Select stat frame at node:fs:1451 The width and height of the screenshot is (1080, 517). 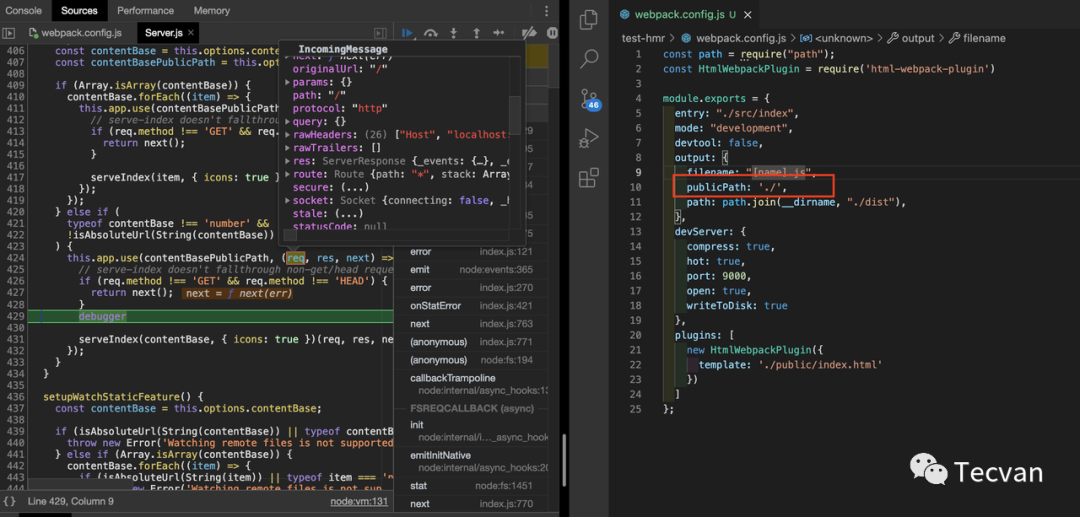click(472, 486)
